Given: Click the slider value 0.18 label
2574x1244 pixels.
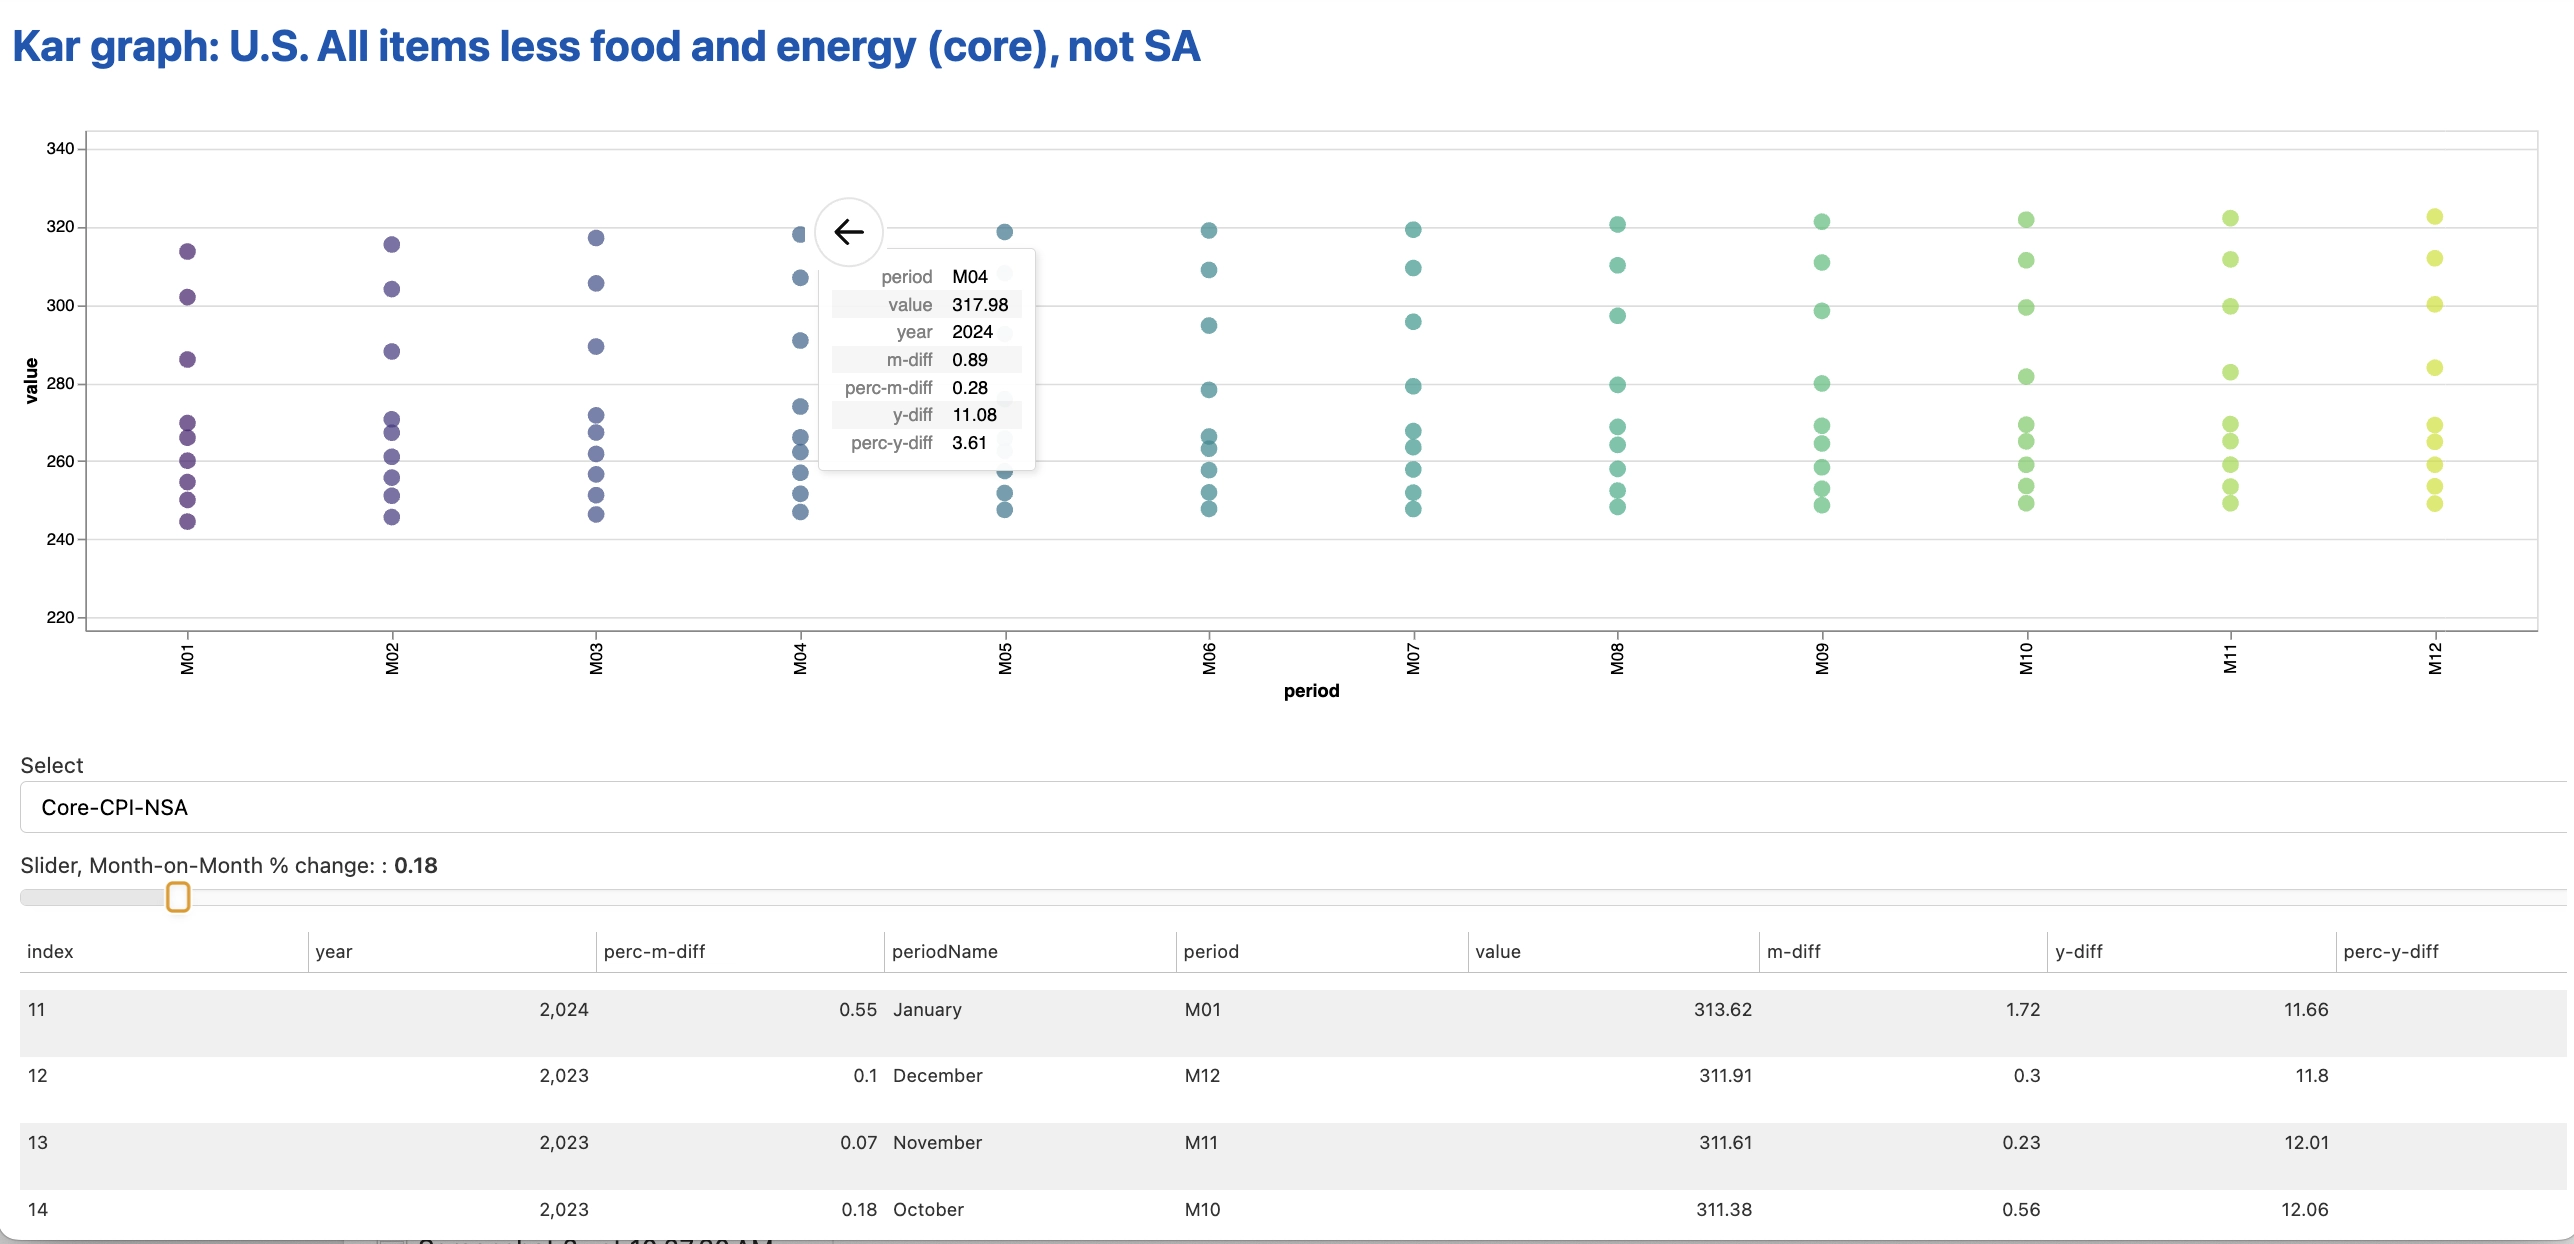Looking at the screenshot, I should point(416,865).
